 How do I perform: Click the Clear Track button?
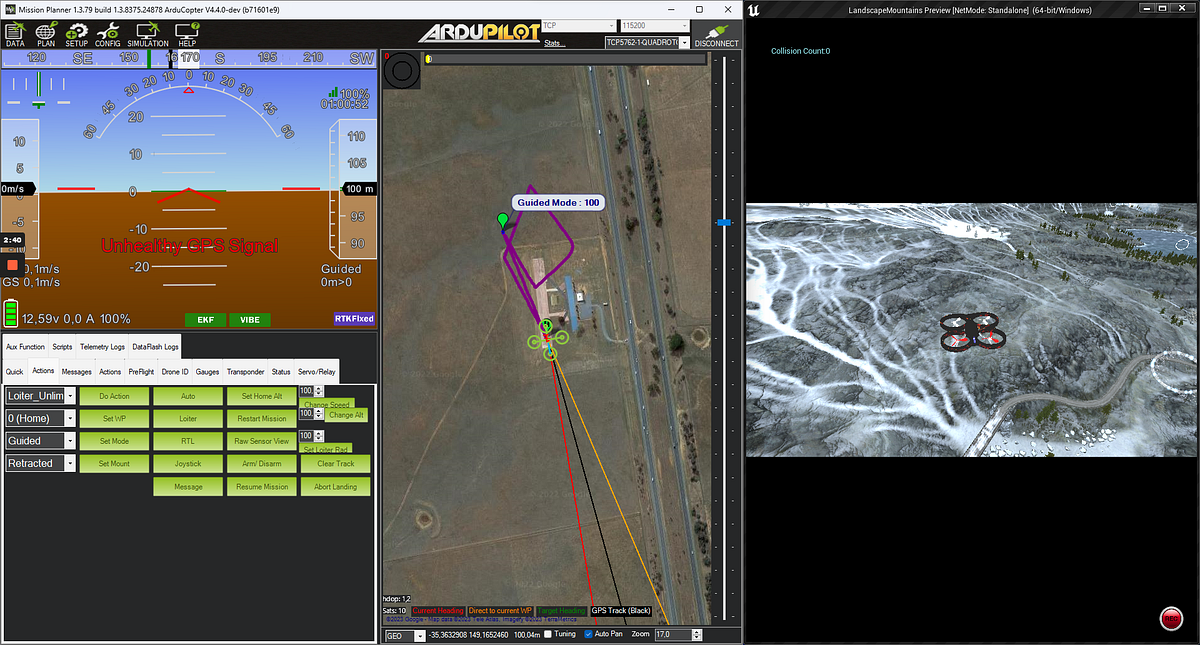coord(335,462)
